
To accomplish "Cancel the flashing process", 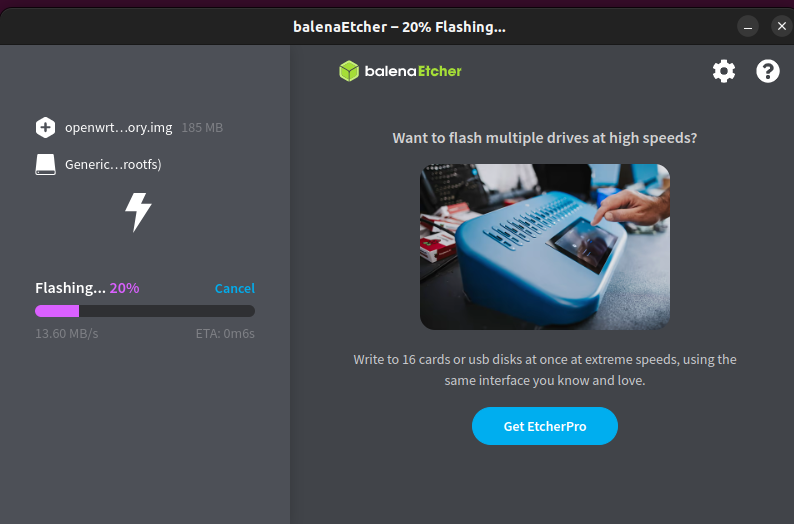I will (x=234, y=288).
